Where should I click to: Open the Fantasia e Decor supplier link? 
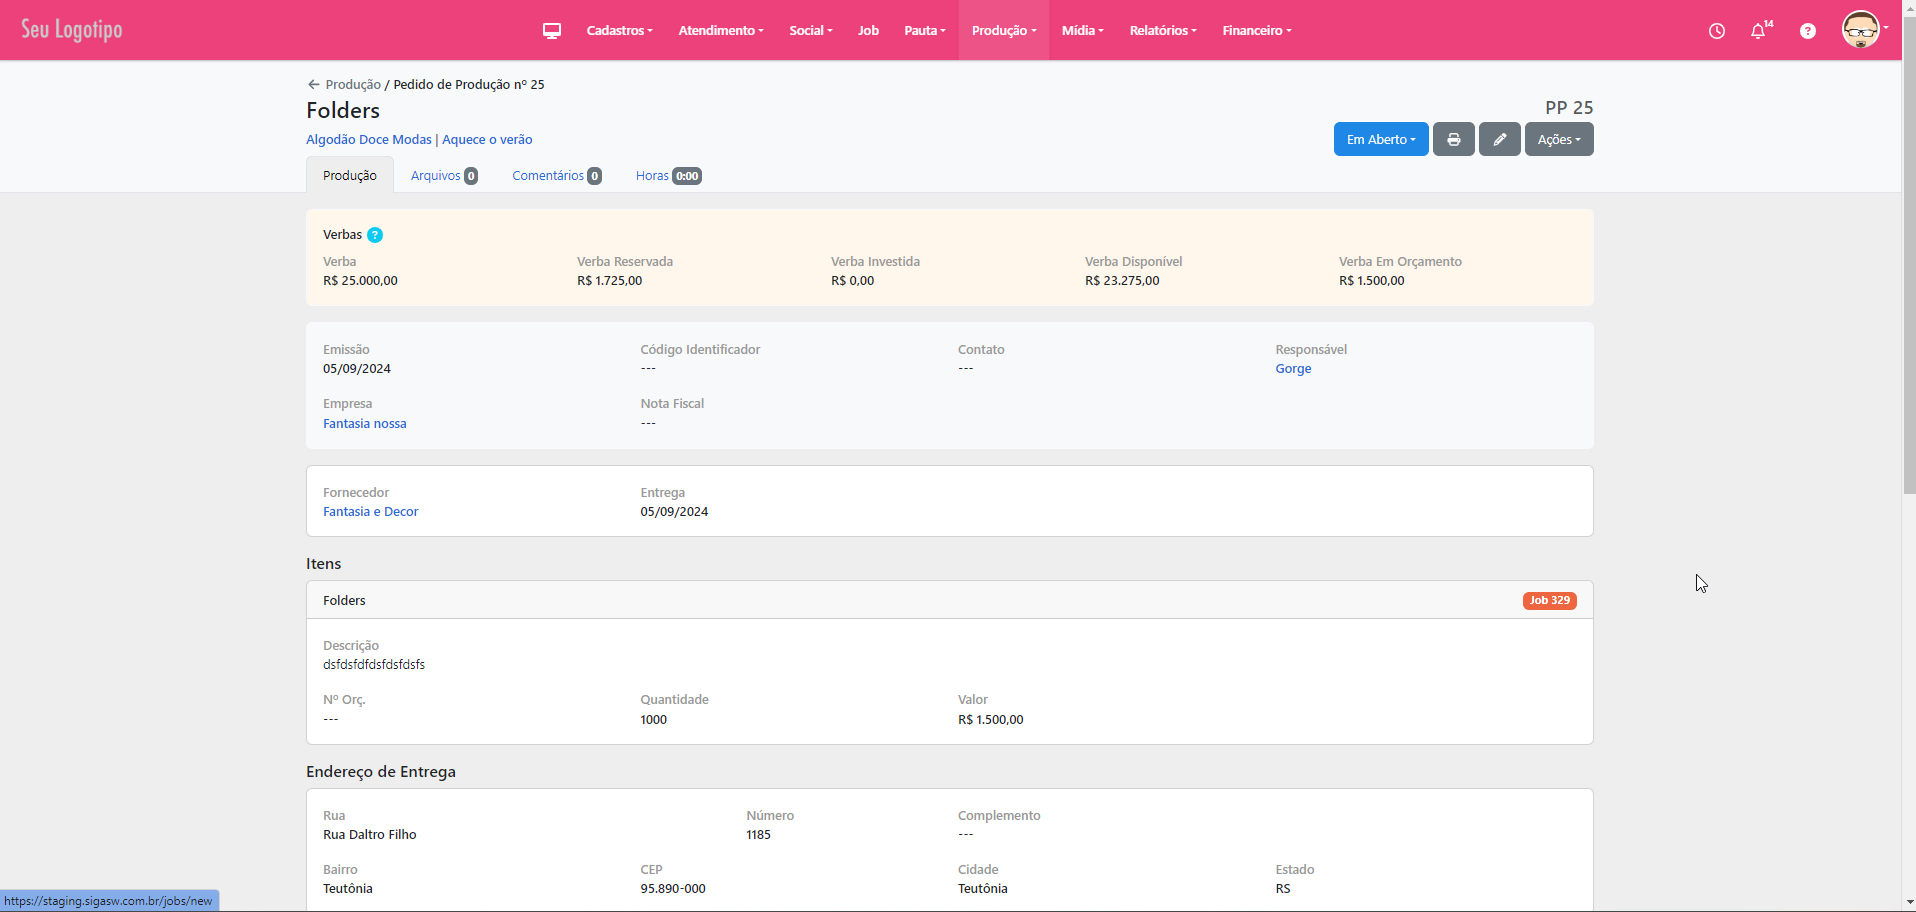click(x=370, y=512)
